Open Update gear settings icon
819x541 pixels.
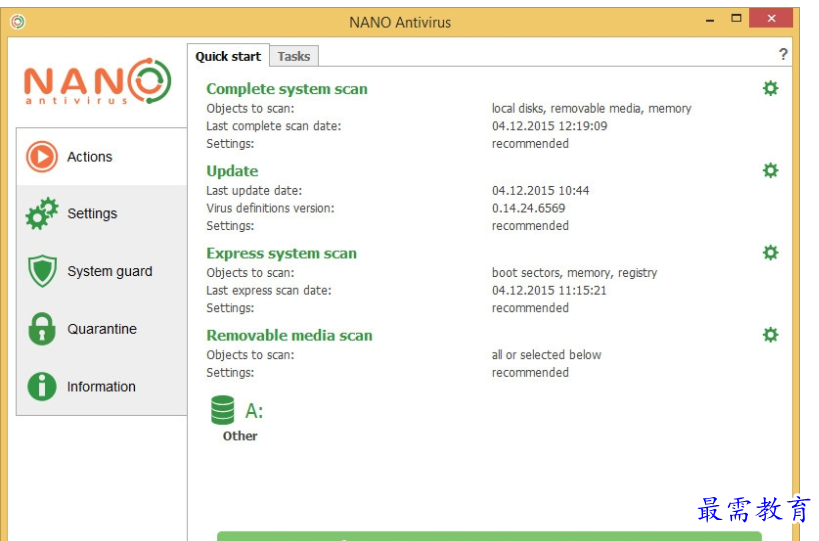coord(770,170)
